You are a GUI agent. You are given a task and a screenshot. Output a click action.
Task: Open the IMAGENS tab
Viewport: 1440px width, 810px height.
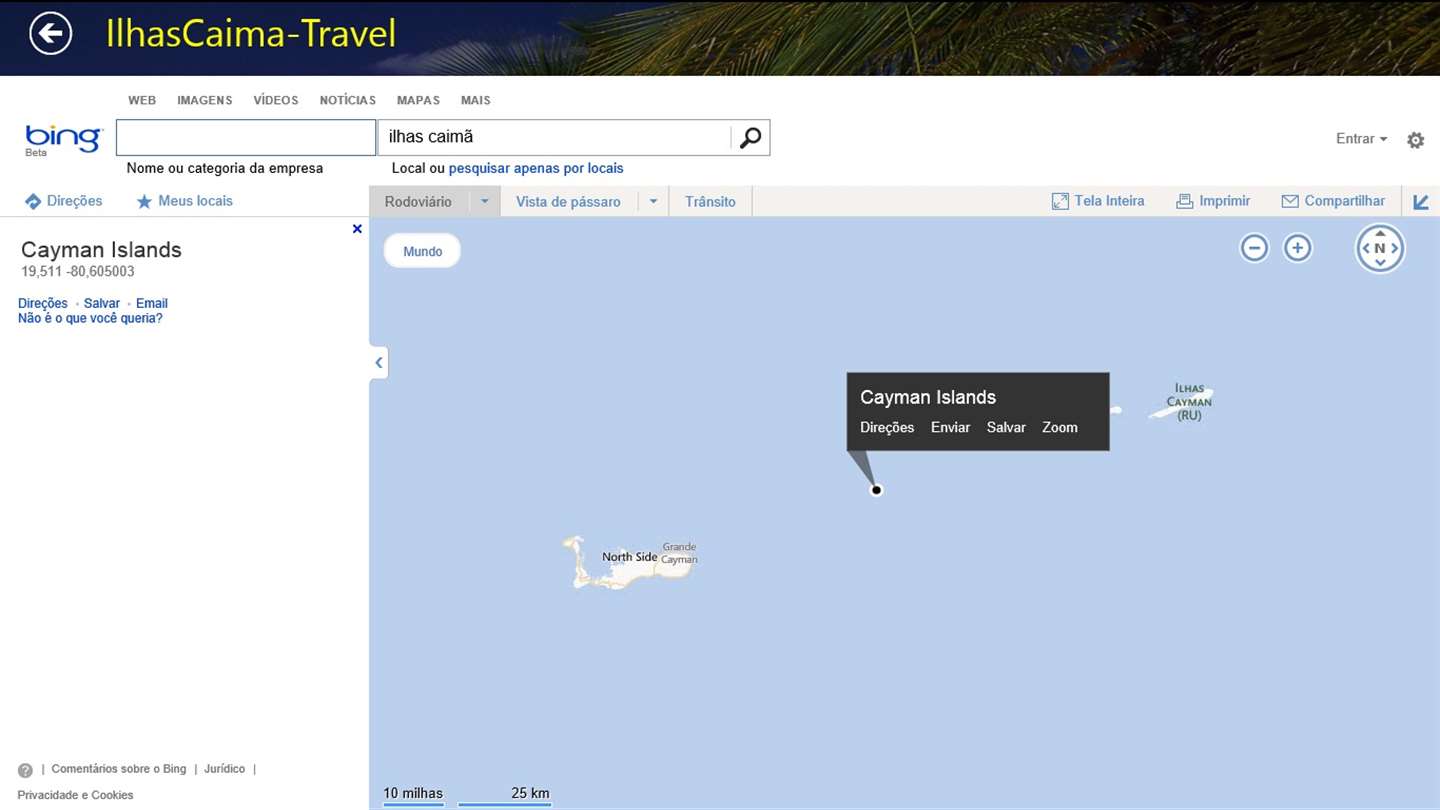point(205,100)
